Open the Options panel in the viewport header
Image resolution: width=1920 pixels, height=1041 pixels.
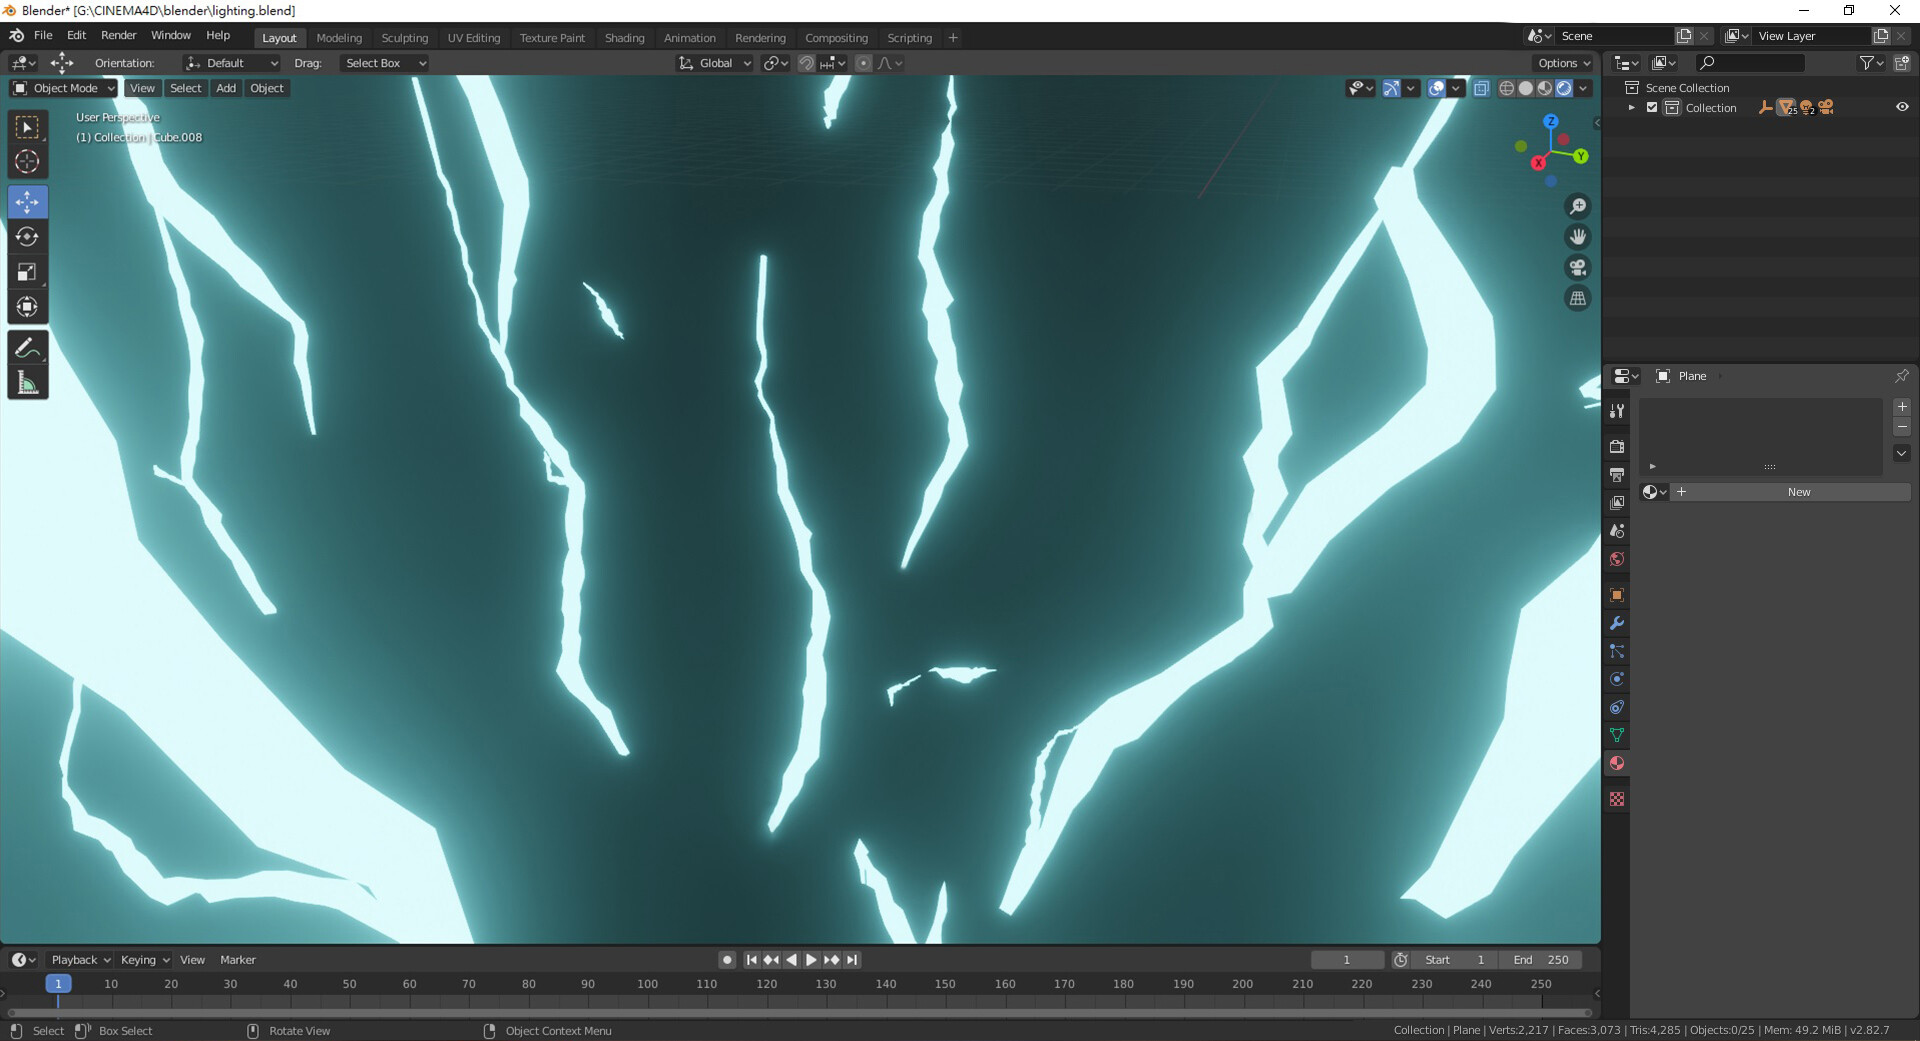pos(1563,63)
